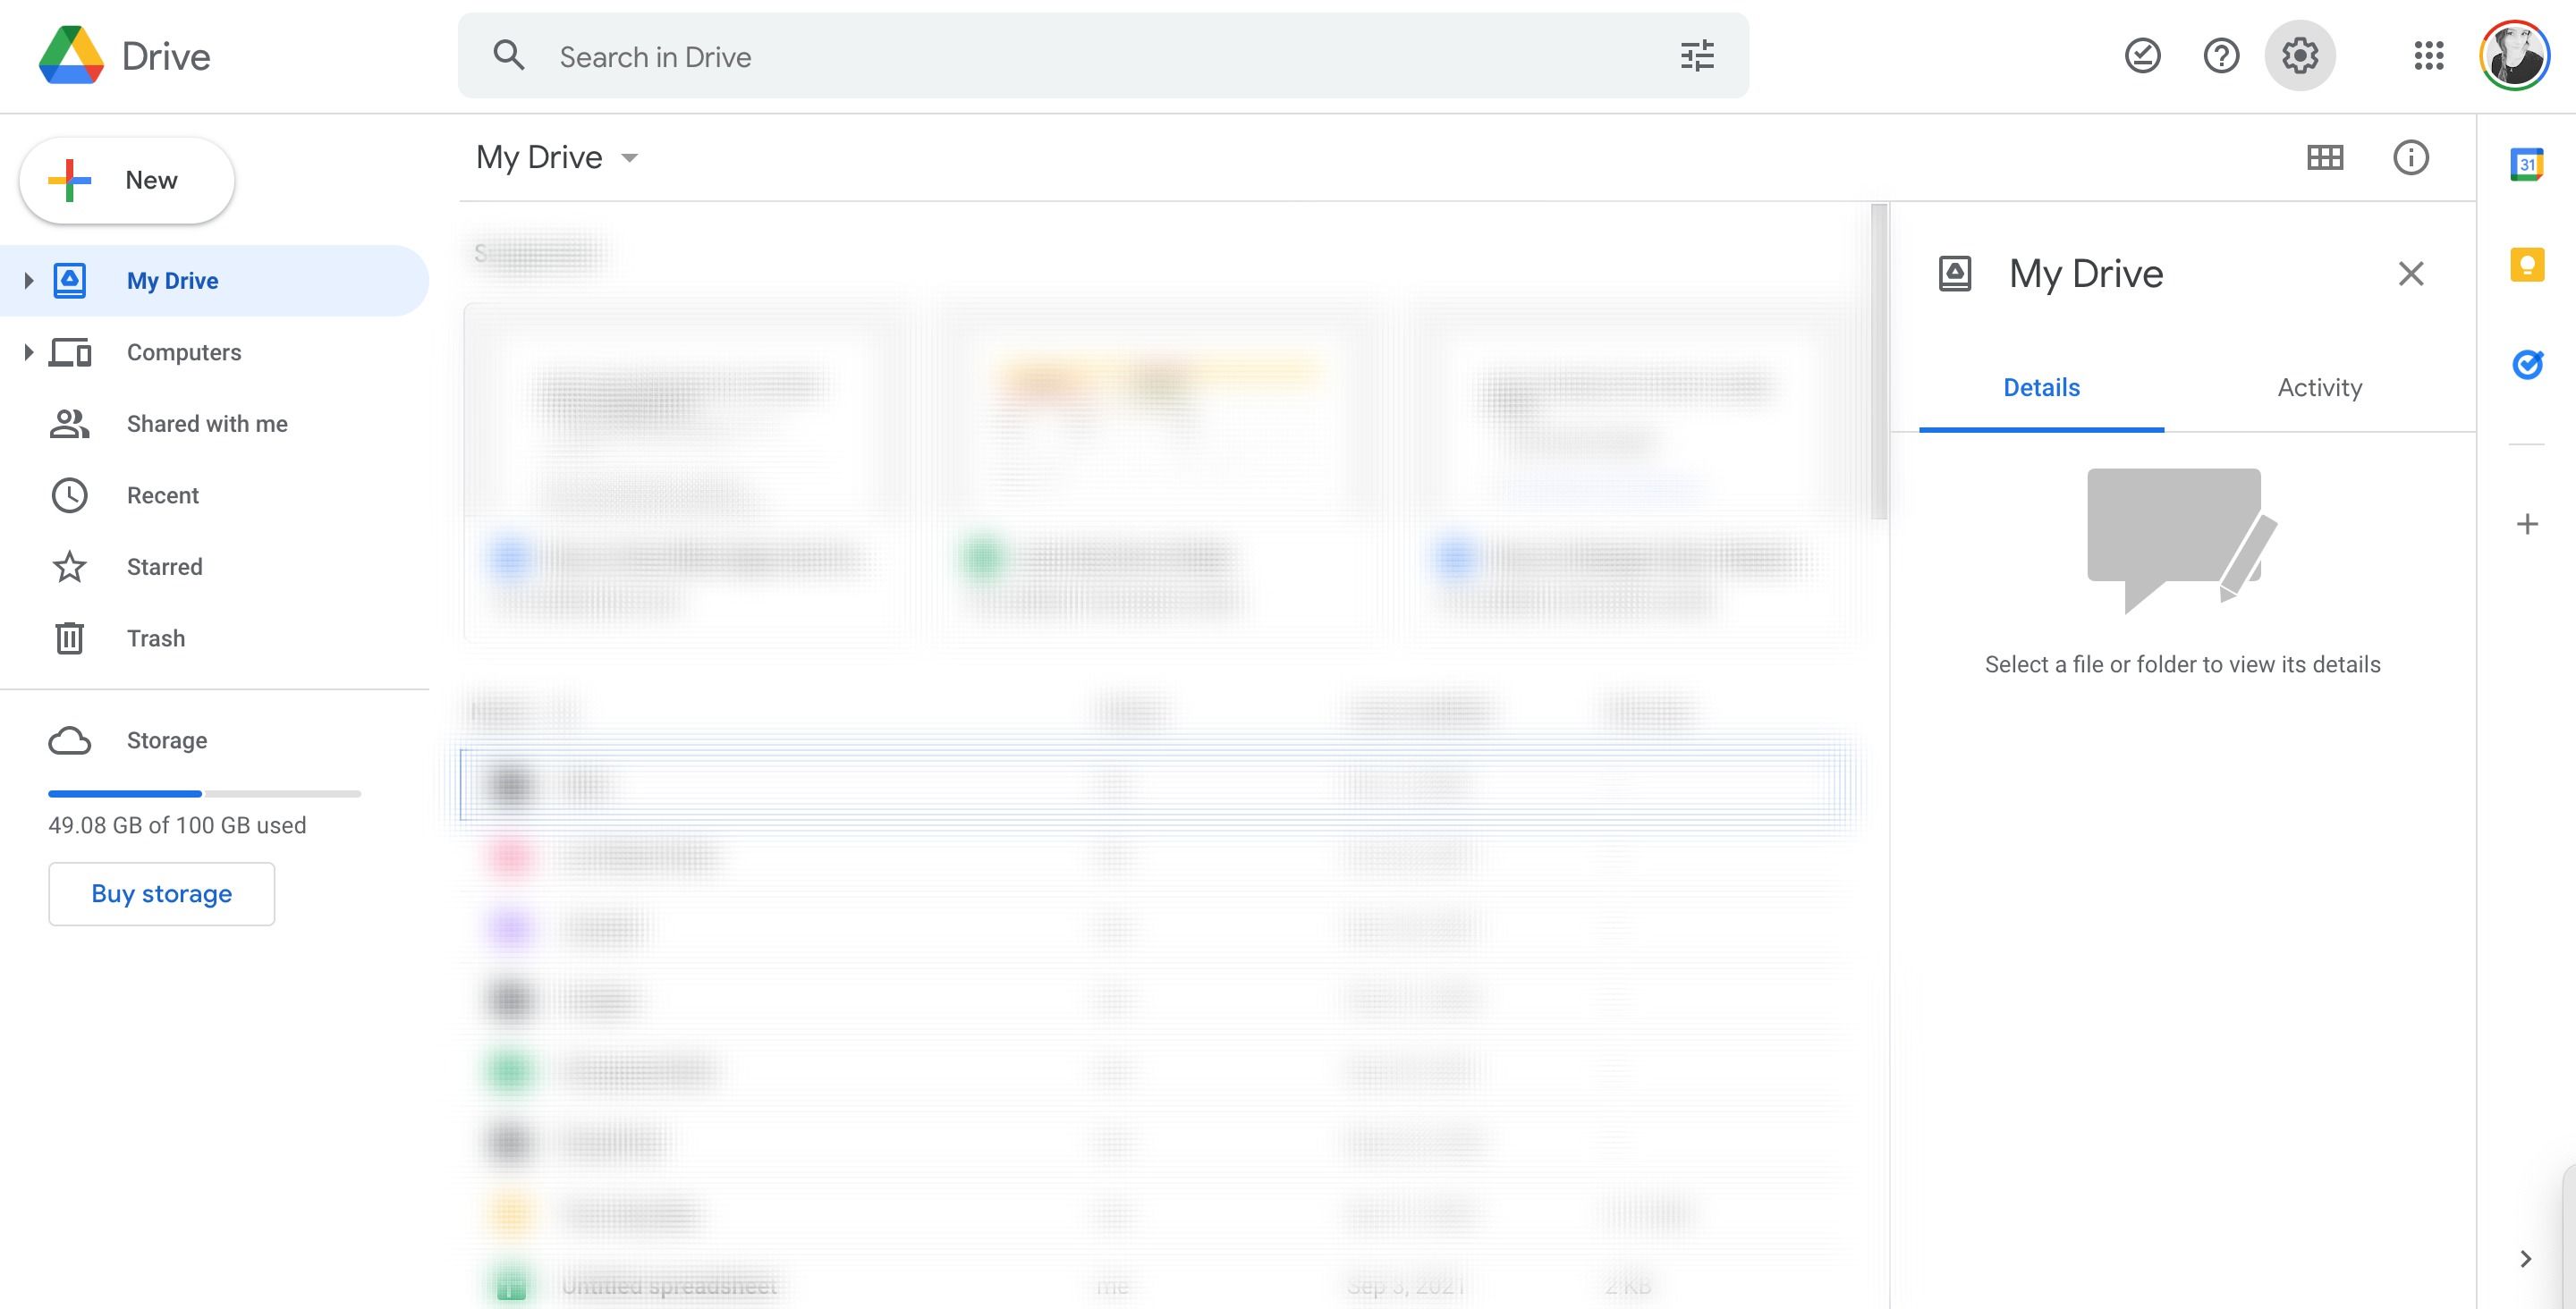The height and width of the screenshot is (1309, 2576).
Task: Open Google Drive help
Action: pyautogui.click(x=2221, y=56)
